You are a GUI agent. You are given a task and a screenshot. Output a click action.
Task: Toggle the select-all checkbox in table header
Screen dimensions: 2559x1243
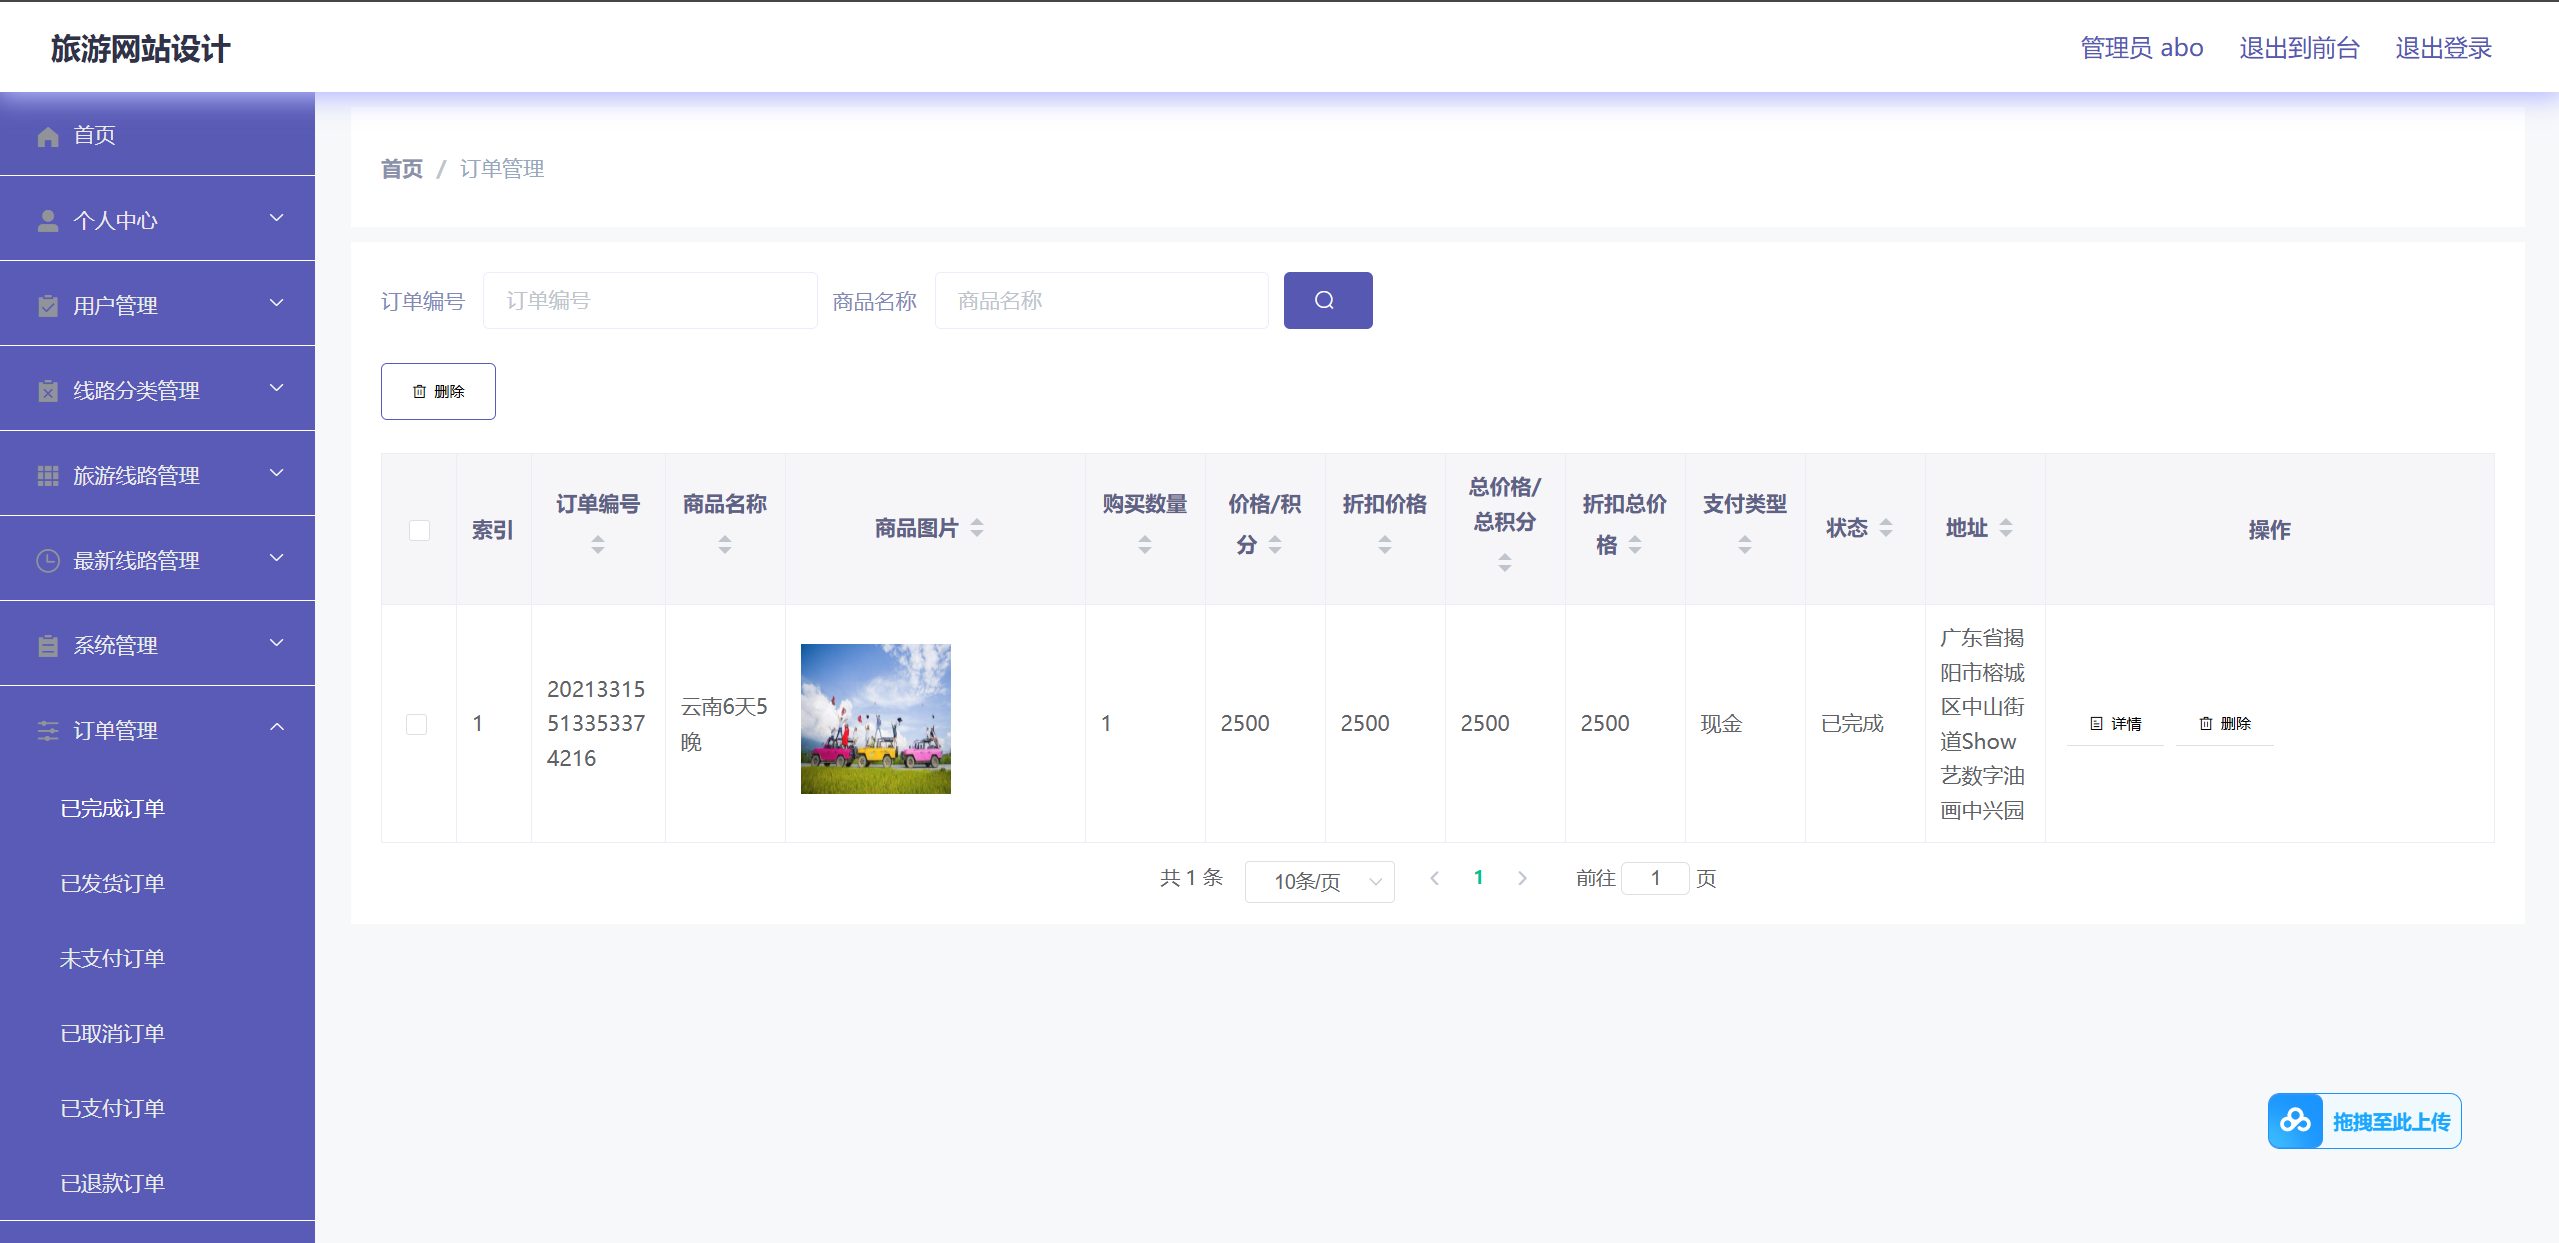tap(419, 530)
